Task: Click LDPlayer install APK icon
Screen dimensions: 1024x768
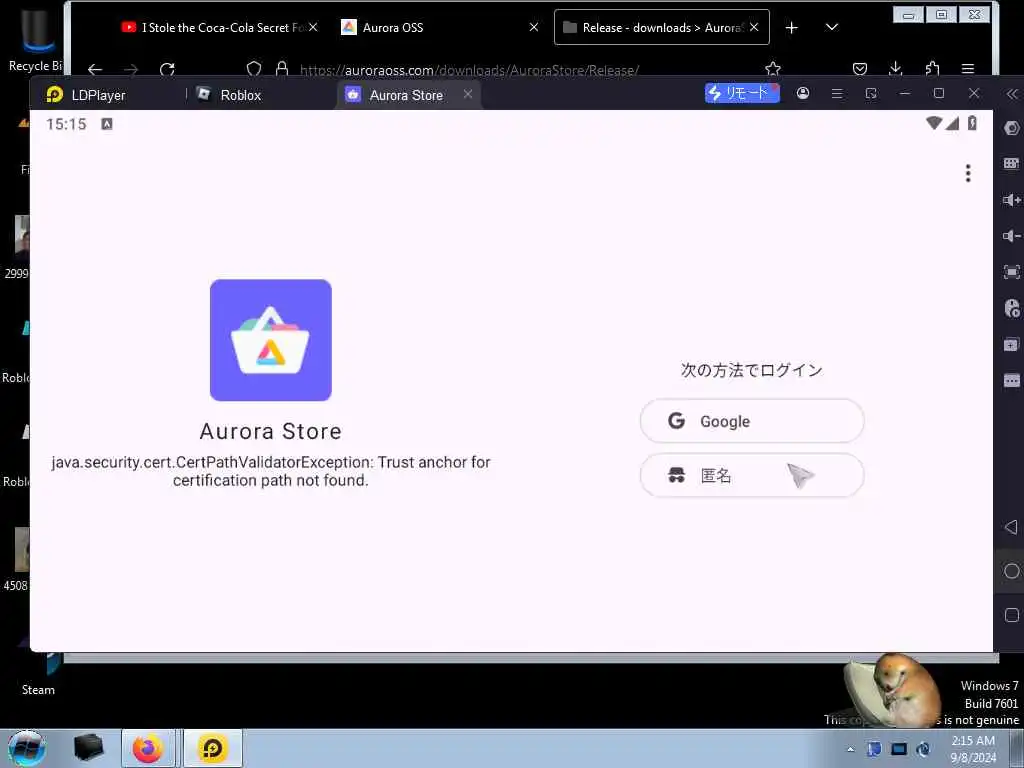Action: pyautogui.click(x=1012, y=344)
